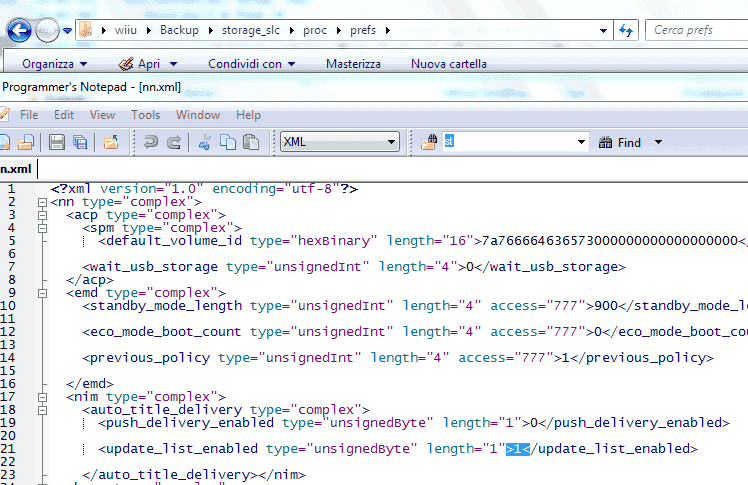Open the Window menu
Viewport: 748px width, 485px height.
197,115
